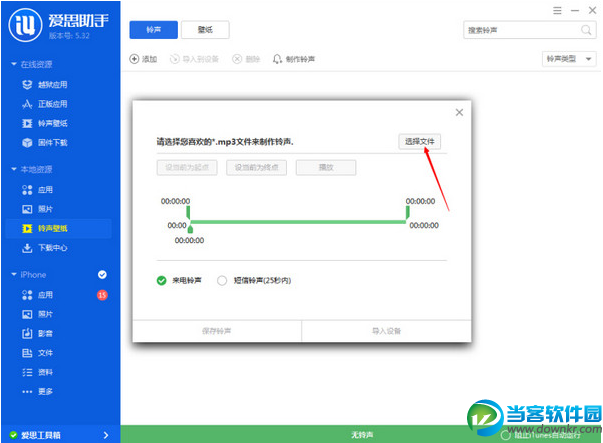
Task: Click the 导入设备 button
Action: point(386,331)
